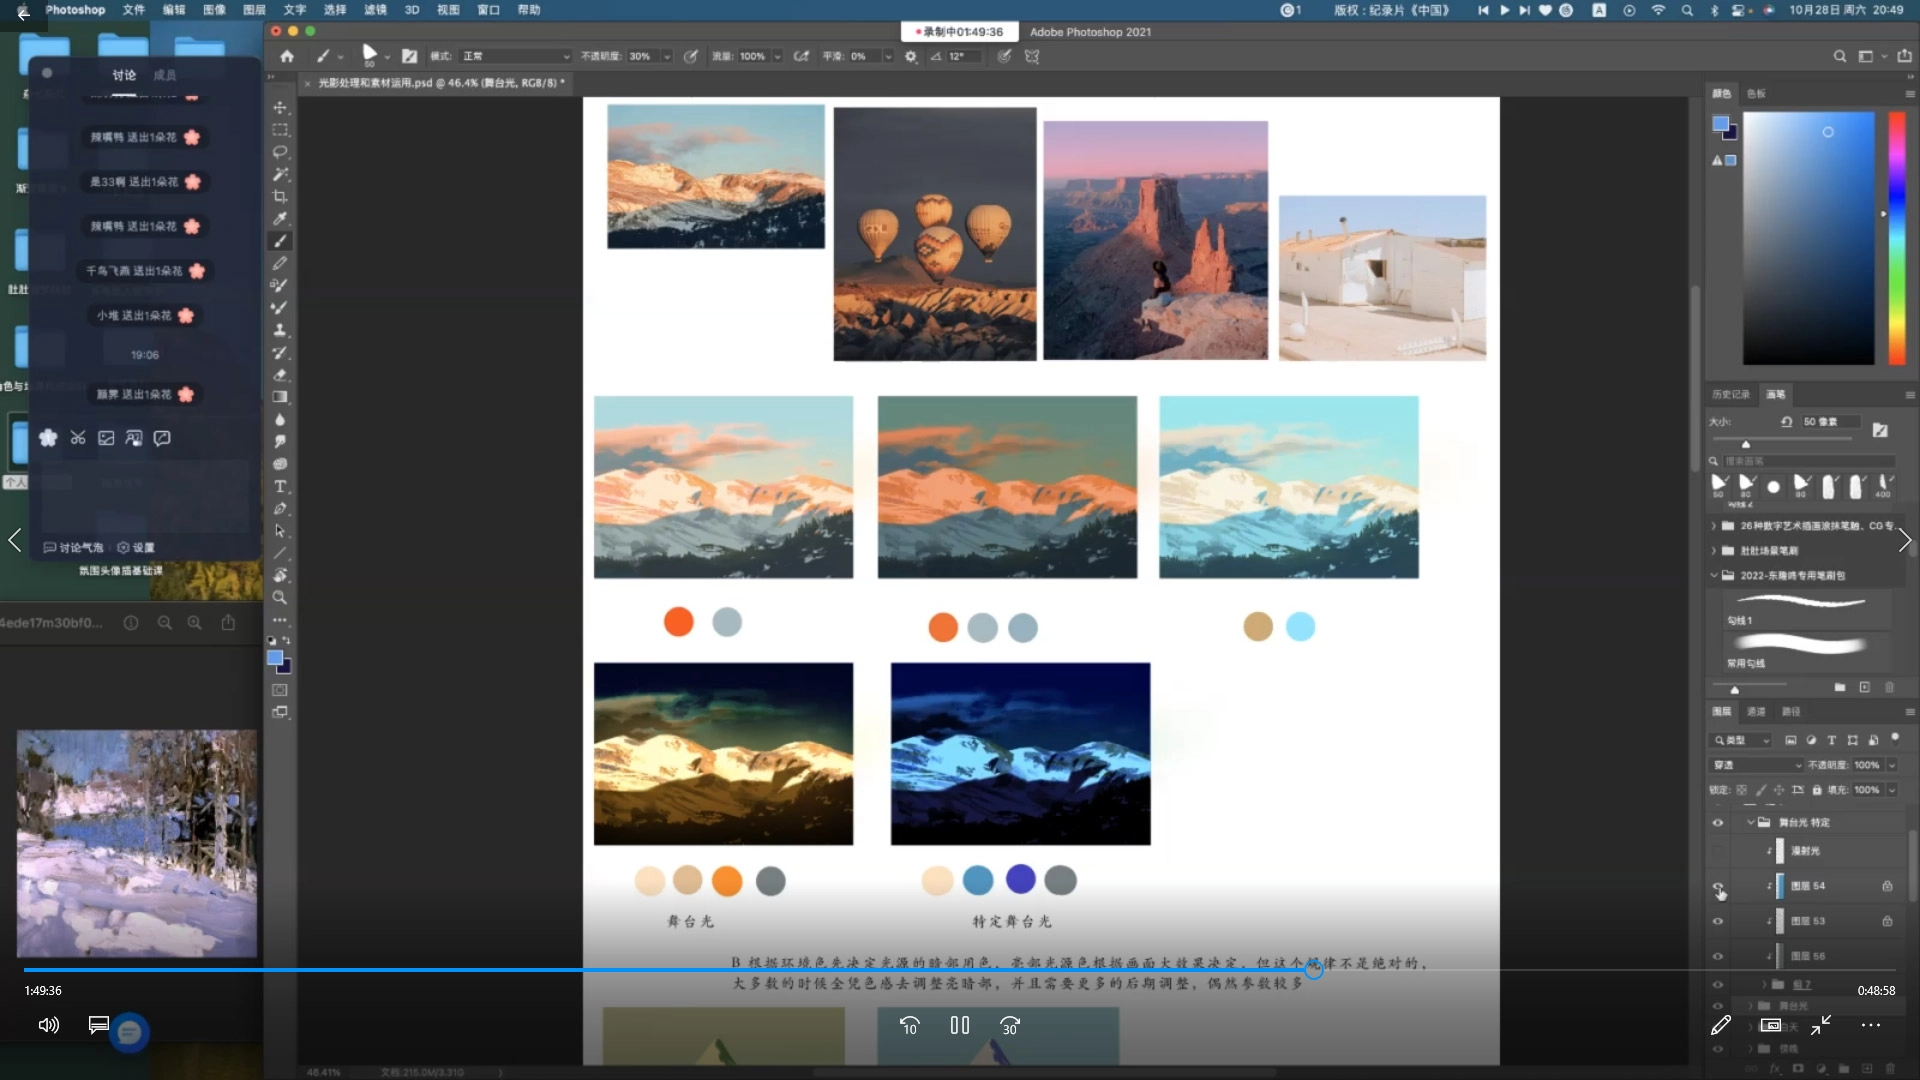Select the Eyedropper tool

(x=280, y=218)
